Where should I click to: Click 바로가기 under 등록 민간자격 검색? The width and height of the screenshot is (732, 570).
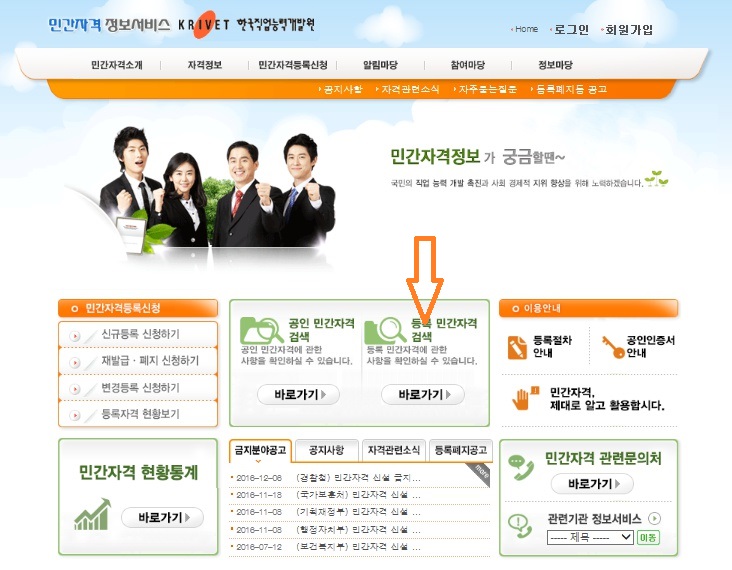point(422,395)
